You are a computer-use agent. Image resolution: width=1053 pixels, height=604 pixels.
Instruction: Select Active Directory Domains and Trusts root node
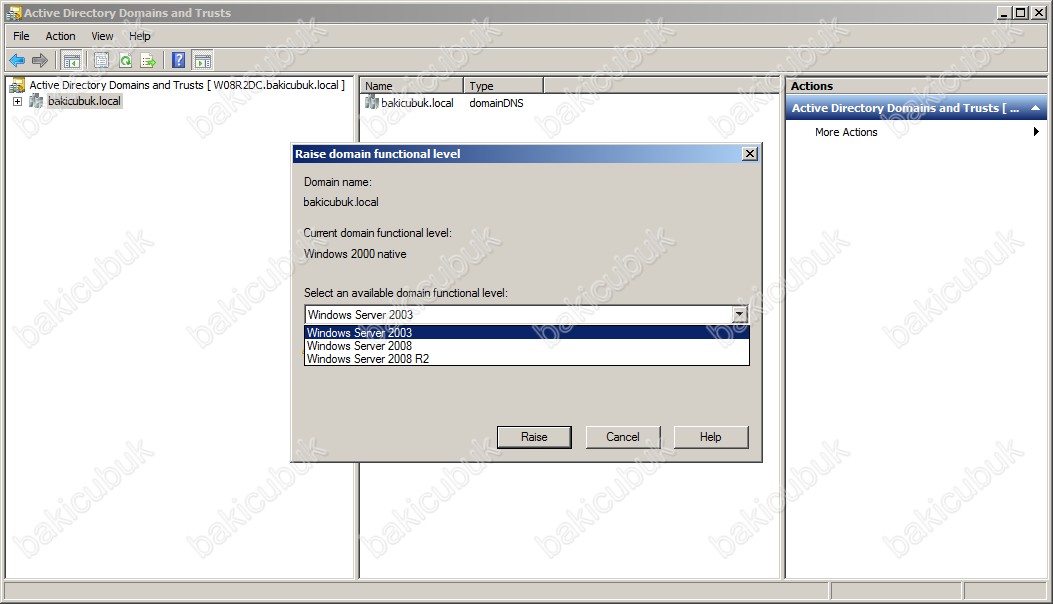(x=187, y=85)
